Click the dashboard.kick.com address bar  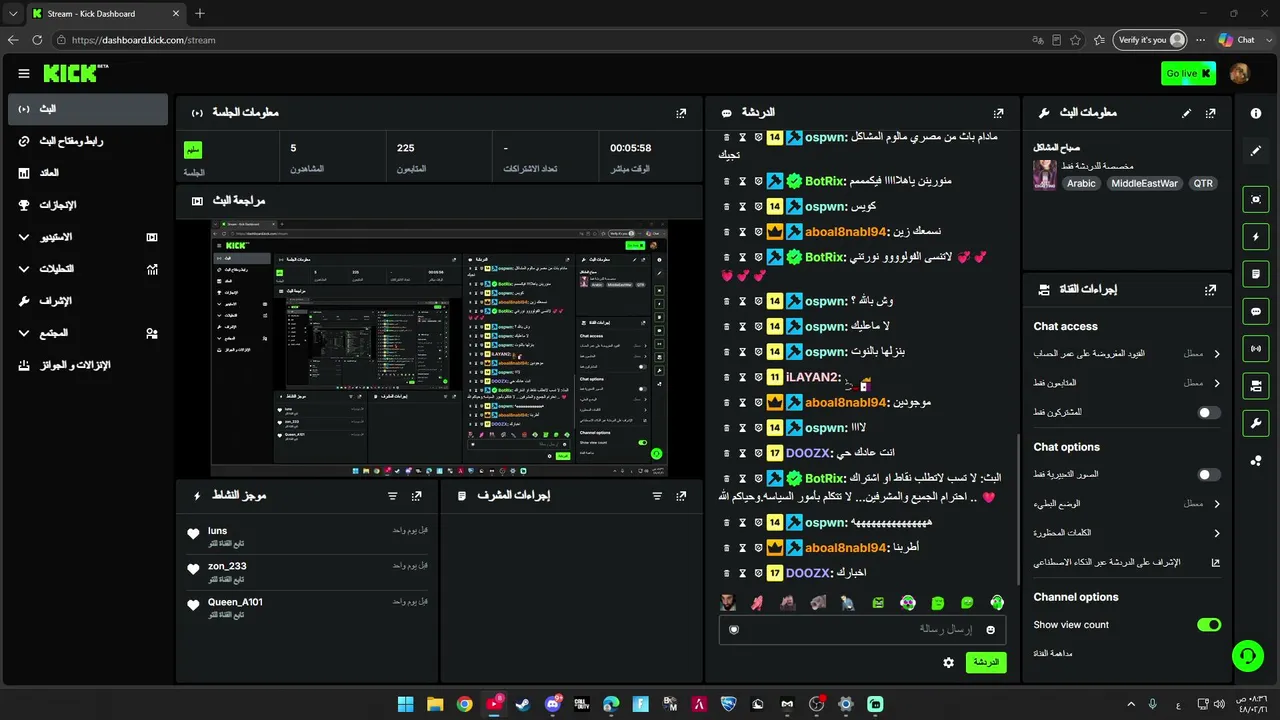pos(540,40)
